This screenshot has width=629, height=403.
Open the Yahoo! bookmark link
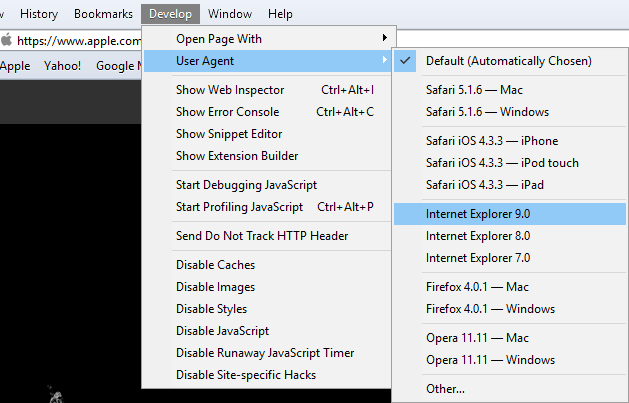(x=63, y=66)
